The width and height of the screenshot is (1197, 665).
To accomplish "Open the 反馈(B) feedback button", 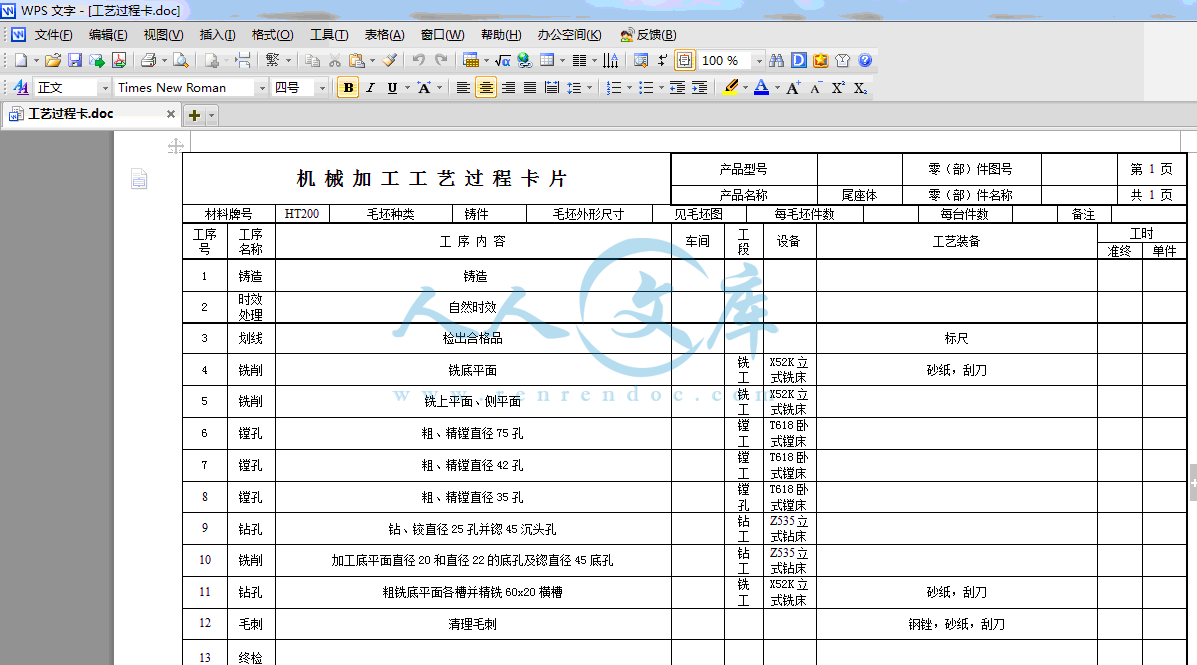I will click(x=648, y=34).
